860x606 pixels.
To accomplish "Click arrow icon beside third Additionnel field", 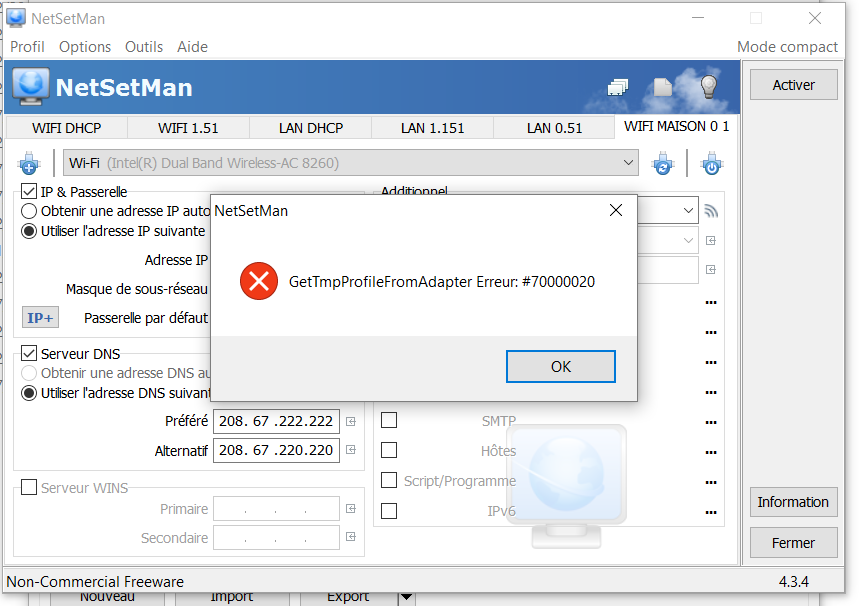I will 711,269.
